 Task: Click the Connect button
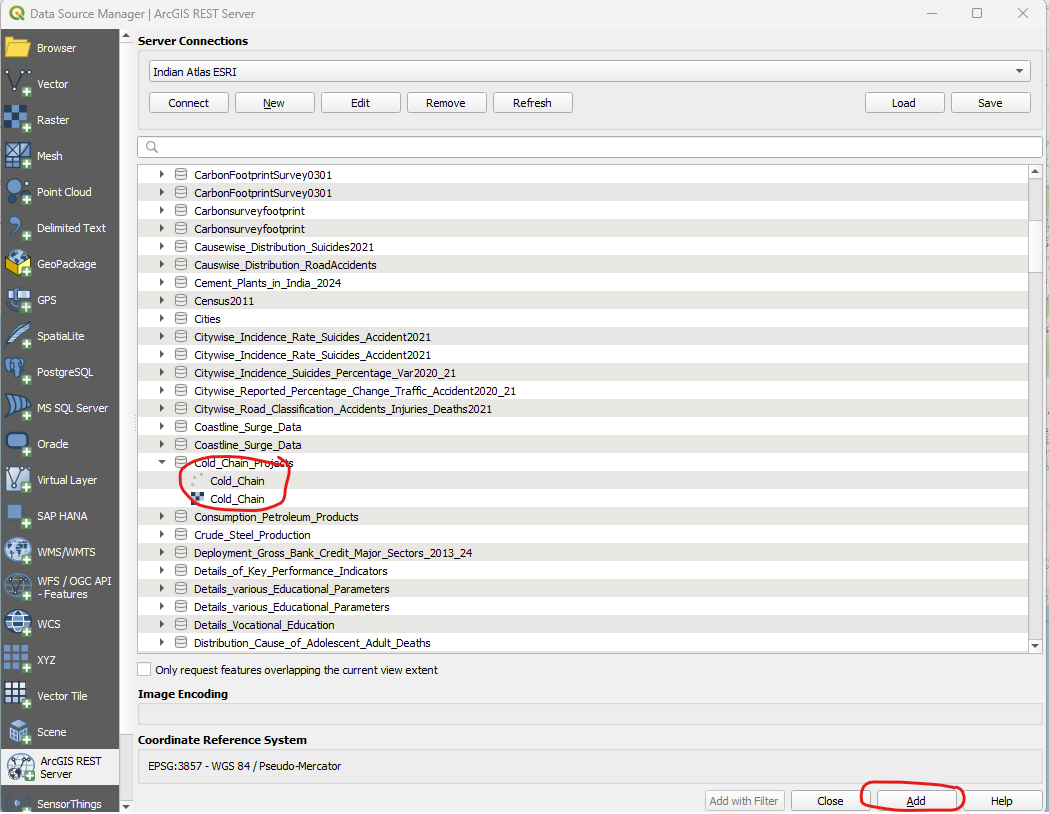coord(188,103)
